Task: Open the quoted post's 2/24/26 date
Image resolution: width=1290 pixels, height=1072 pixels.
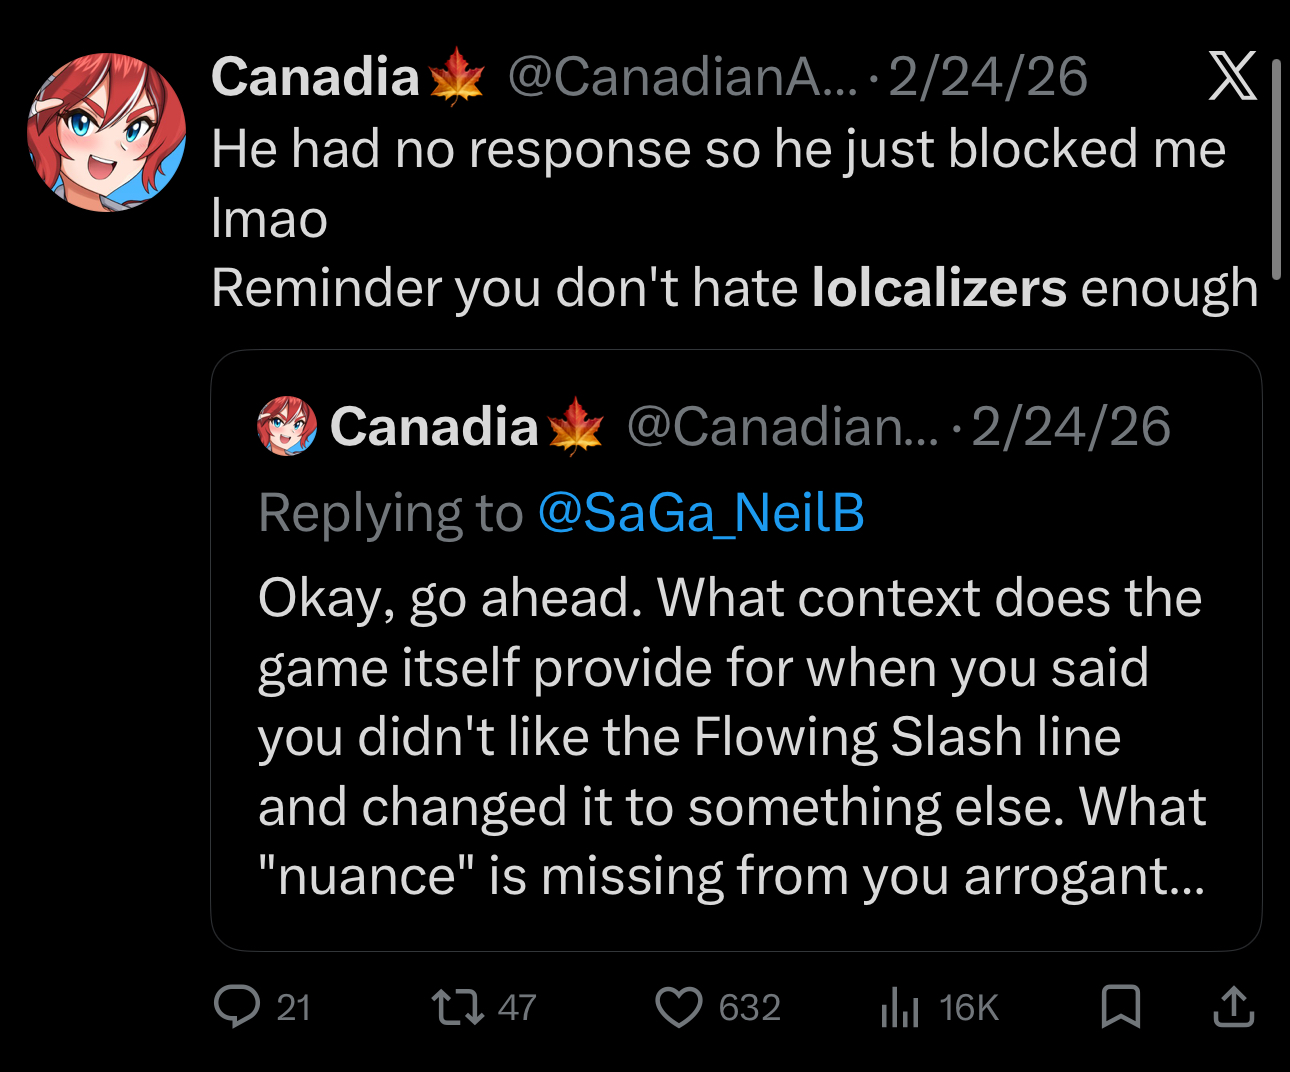Action: tap(1070, 427)
